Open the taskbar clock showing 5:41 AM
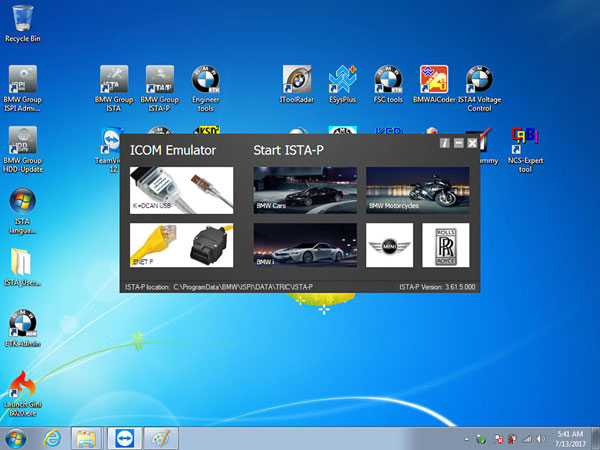600x450 pixels. coord(570,439)
